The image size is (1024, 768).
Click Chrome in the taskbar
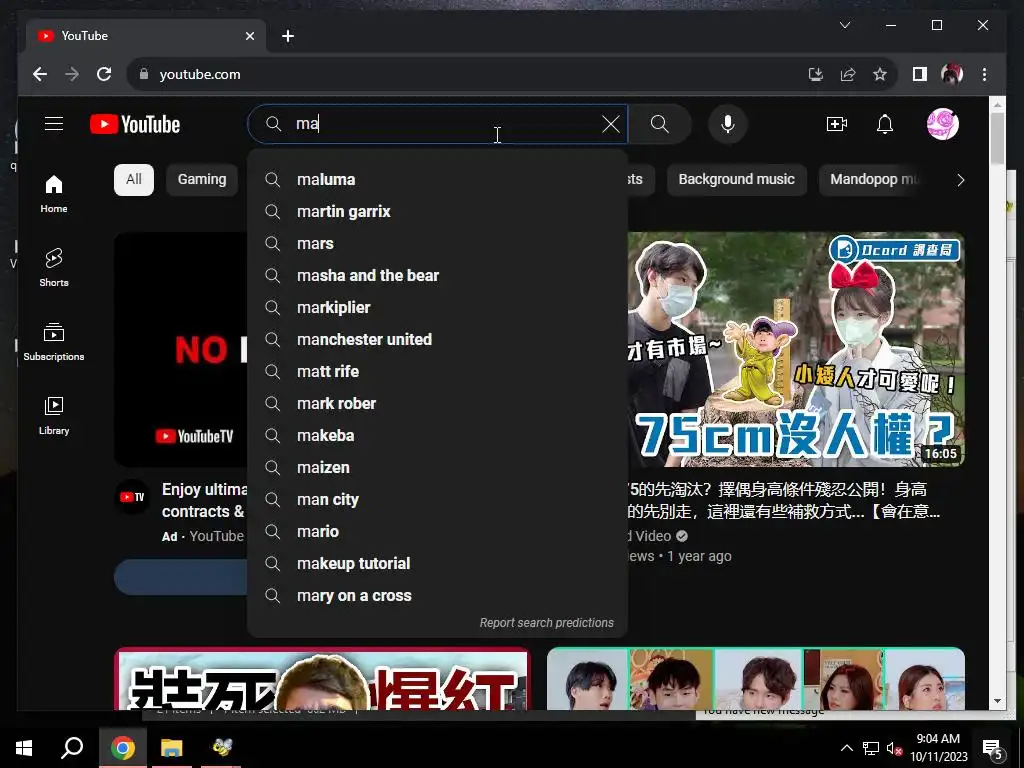122,748
